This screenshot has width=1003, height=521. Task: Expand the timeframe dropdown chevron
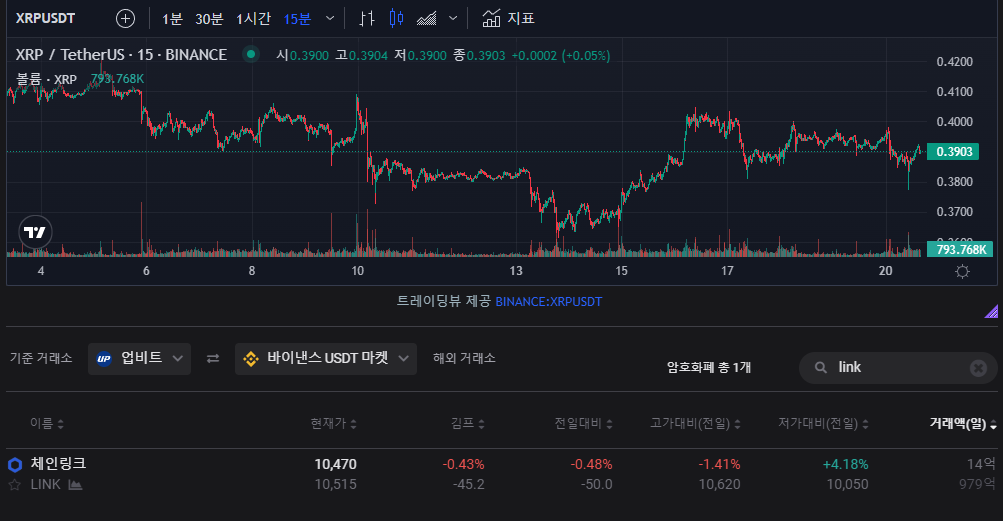pyautogui.click(x=330, y=19)
